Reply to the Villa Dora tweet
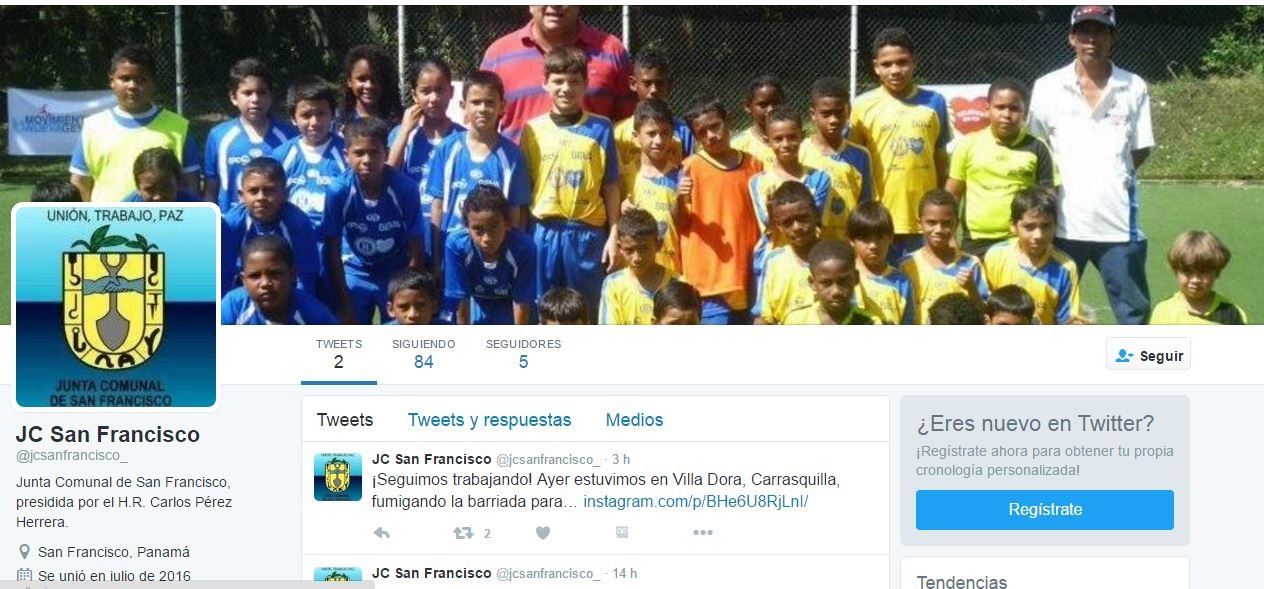This screenshot has width=1264, height=589. (381, 533)
